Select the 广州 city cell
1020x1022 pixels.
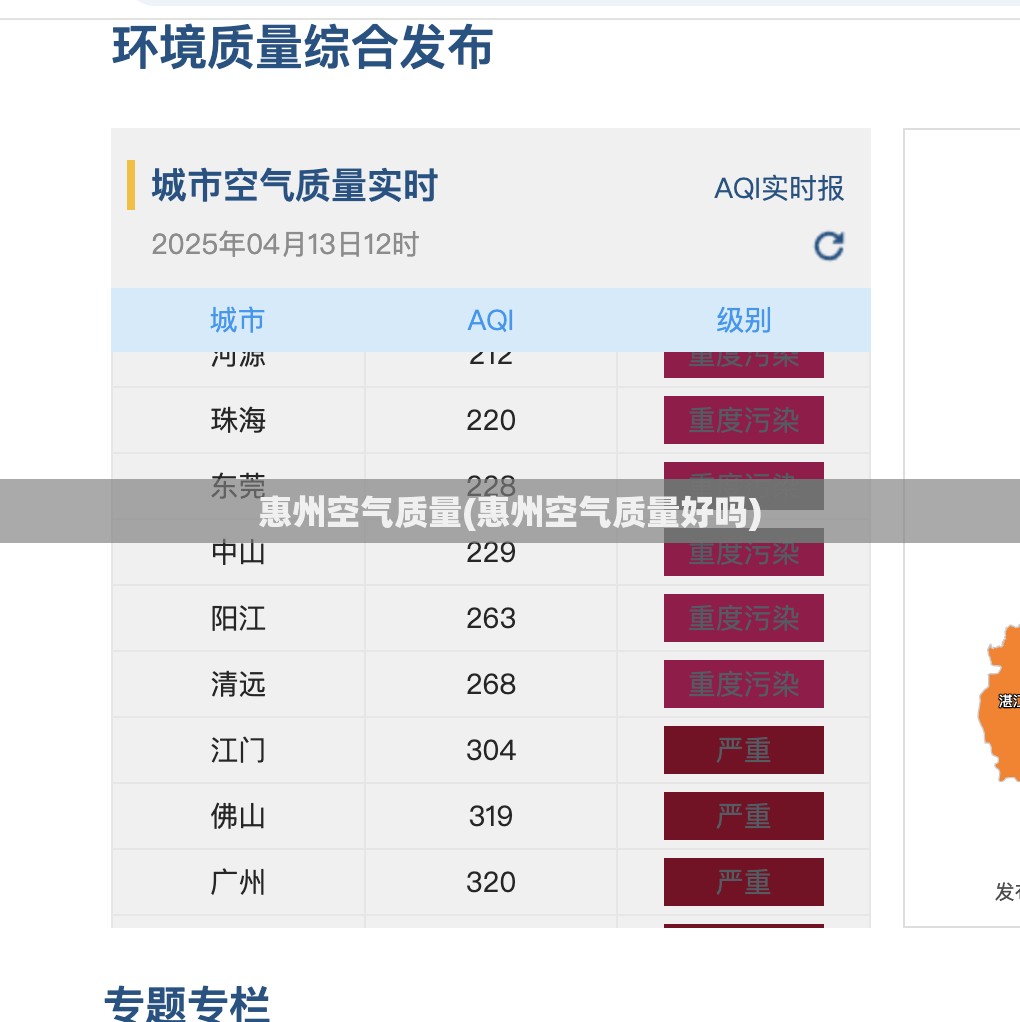pyautogui.click(x=238, y=883)
